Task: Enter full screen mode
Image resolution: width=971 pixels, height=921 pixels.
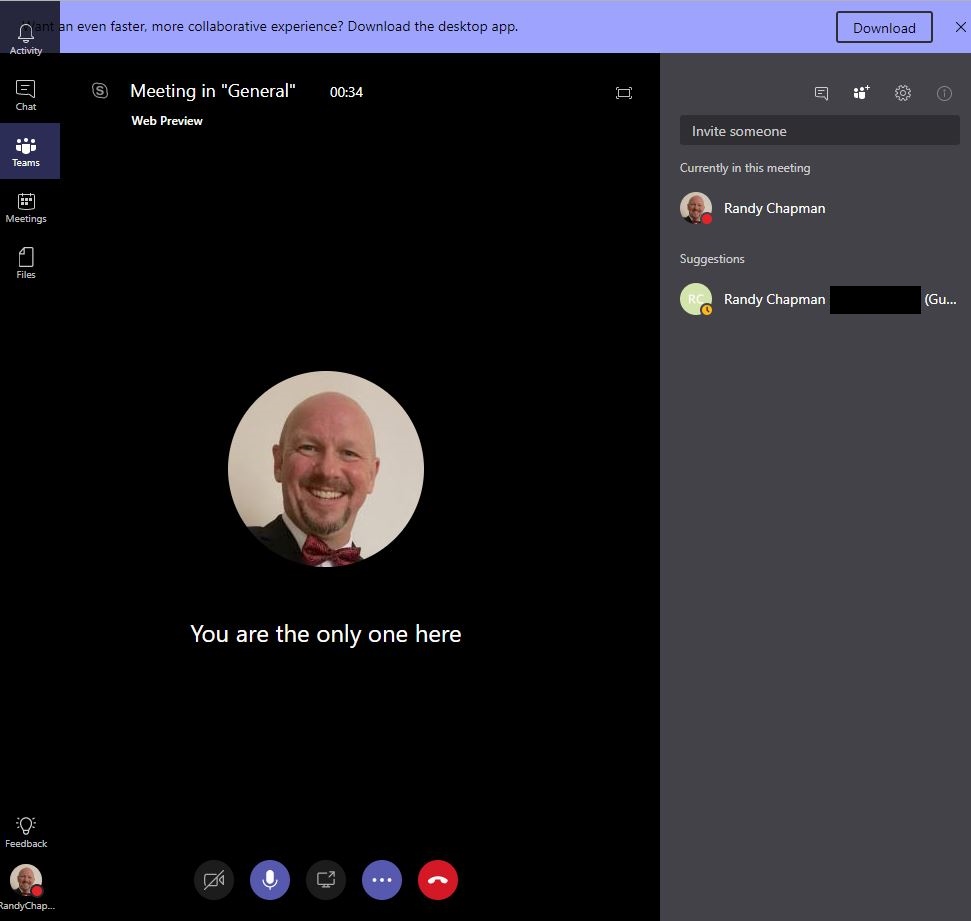Action: click(624, 93)
